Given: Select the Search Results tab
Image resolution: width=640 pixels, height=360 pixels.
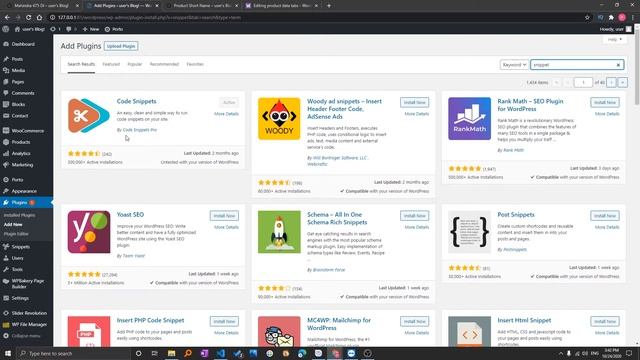Looking at the screenshot, I should click(81, 64).
